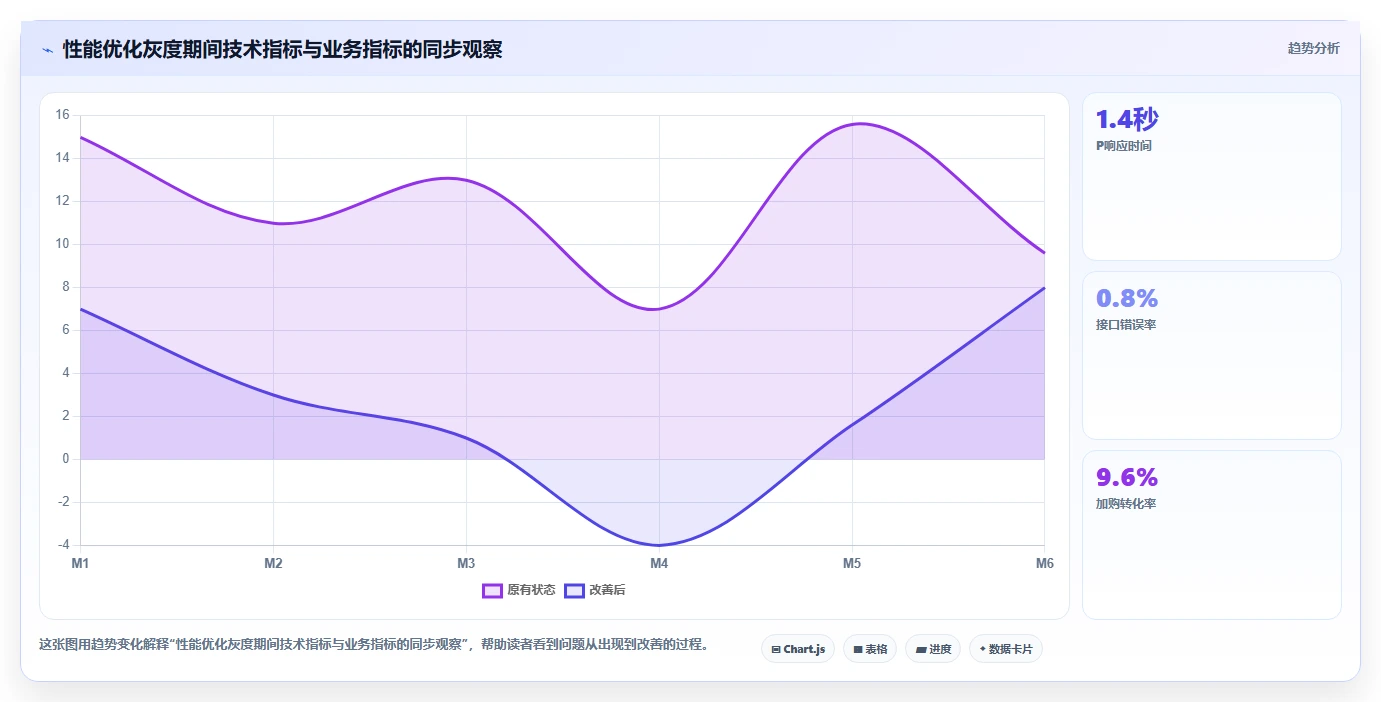Click the M6 x-axis label
Viewport: 1381px width, 702px height.
pos(1045,563)
